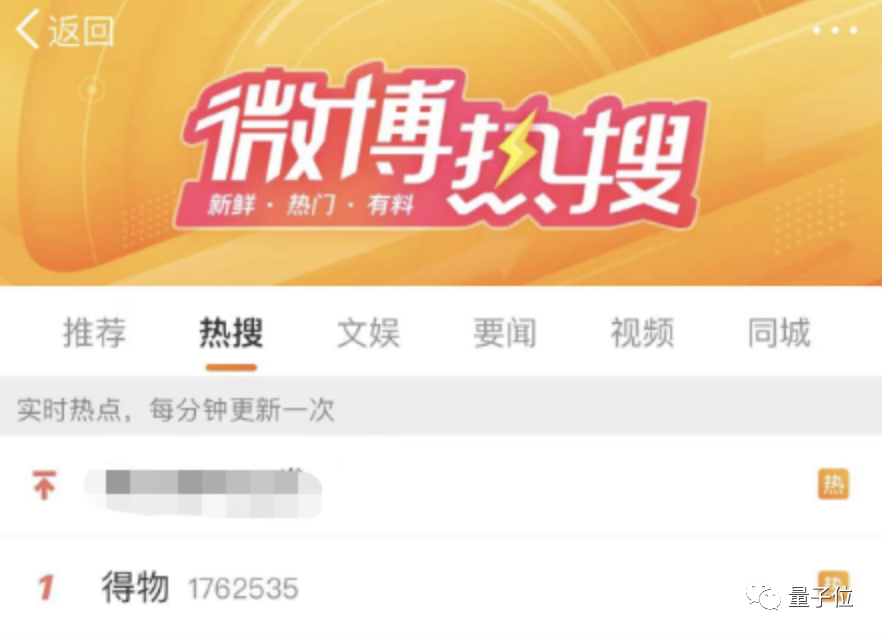Tap the orange 热 badge on pinned topic

point(833,484)
